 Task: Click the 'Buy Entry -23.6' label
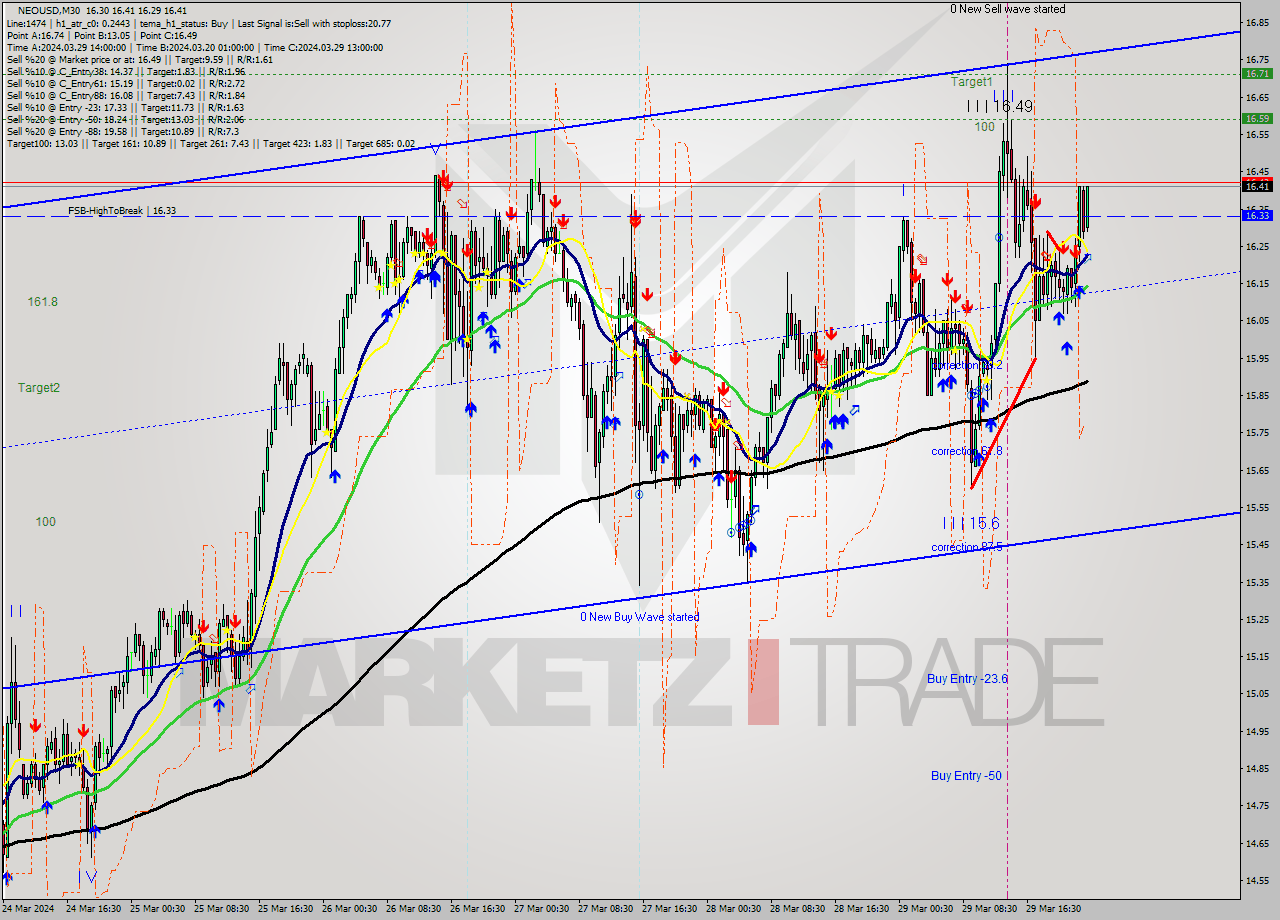click(x=967, y=679)
